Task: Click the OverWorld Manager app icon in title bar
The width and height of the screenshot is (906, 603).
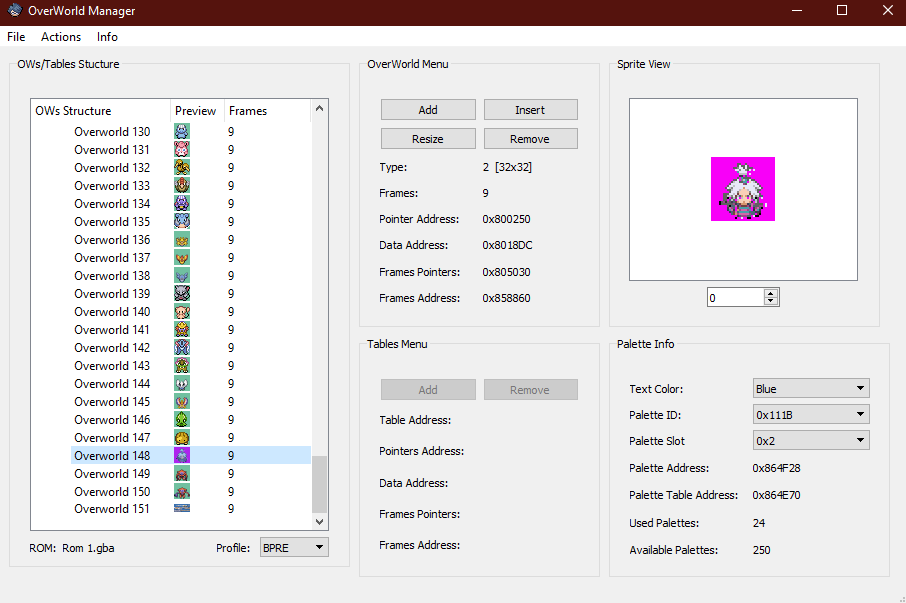Action: click(x=13, y=11)
